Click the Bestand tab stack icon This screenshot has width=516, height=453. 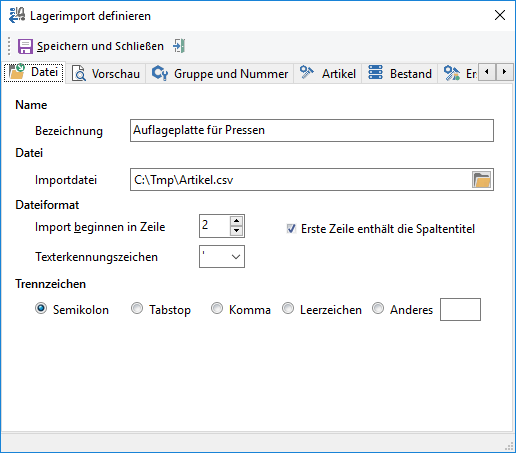click(x=375, y=72)
